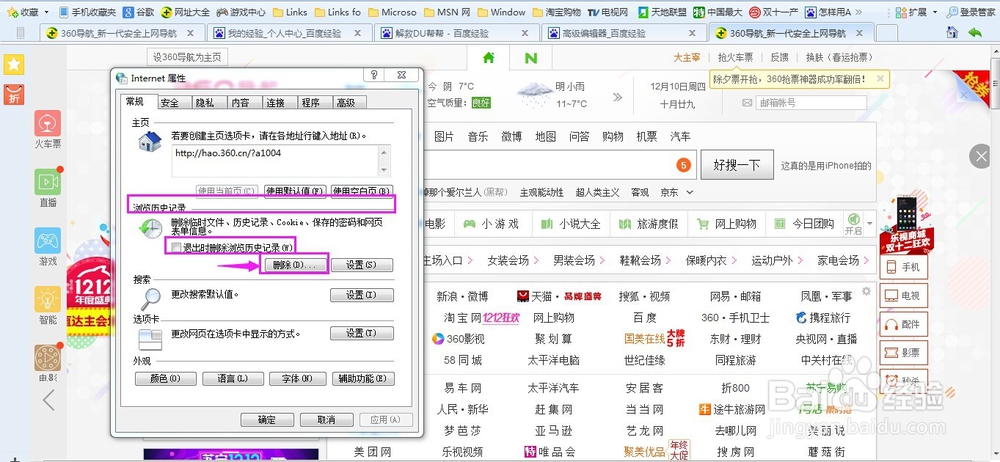Open the 淘宝购物 bookmark folder

click(x=555, y=12)
